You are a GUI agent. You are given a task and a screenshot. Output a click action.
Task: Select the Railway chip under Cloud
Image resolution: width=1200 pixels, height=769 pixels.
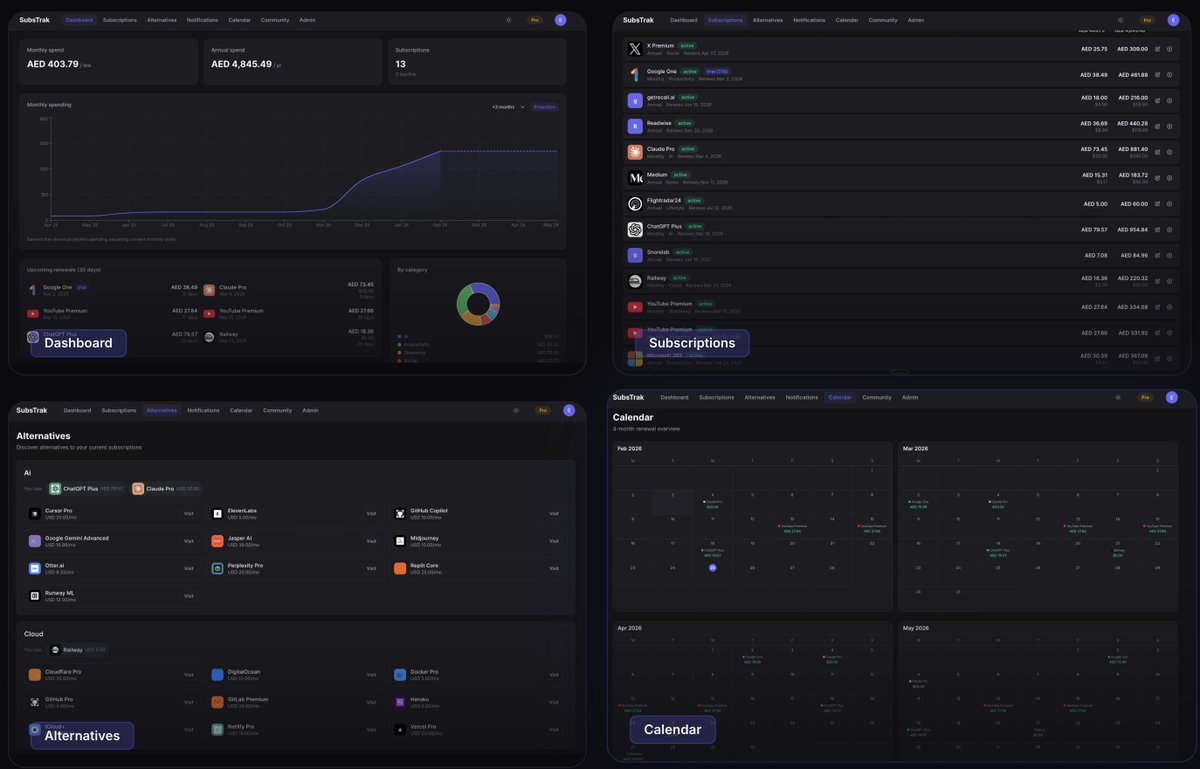[78, 650]
